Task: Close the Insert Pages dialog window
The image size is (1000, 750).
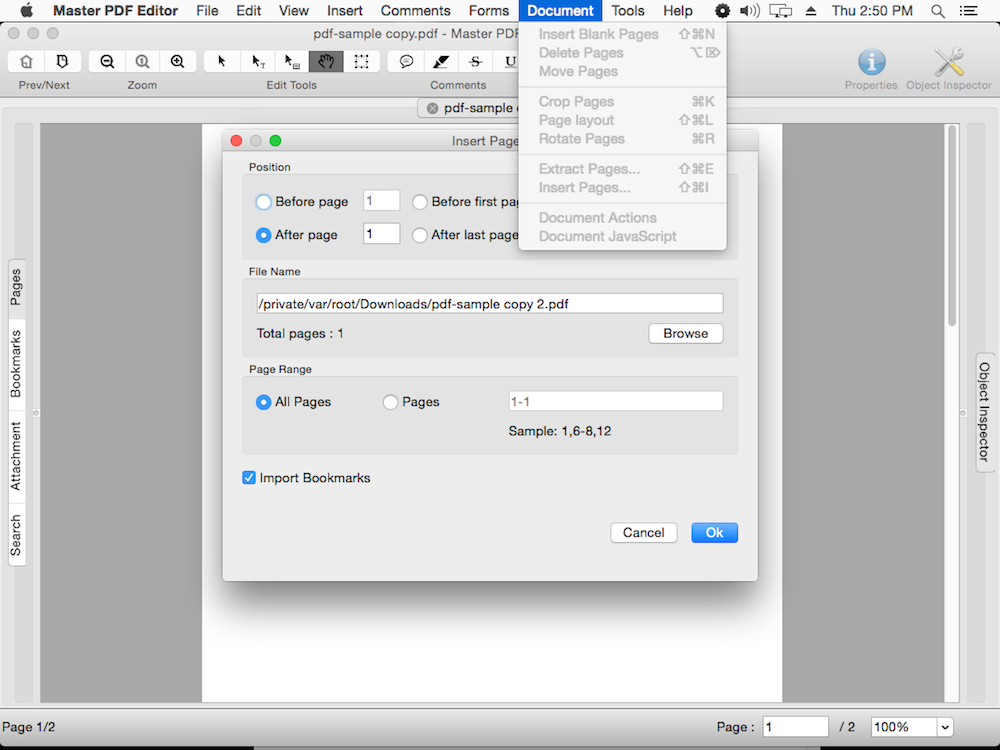Action: [236, 141]
